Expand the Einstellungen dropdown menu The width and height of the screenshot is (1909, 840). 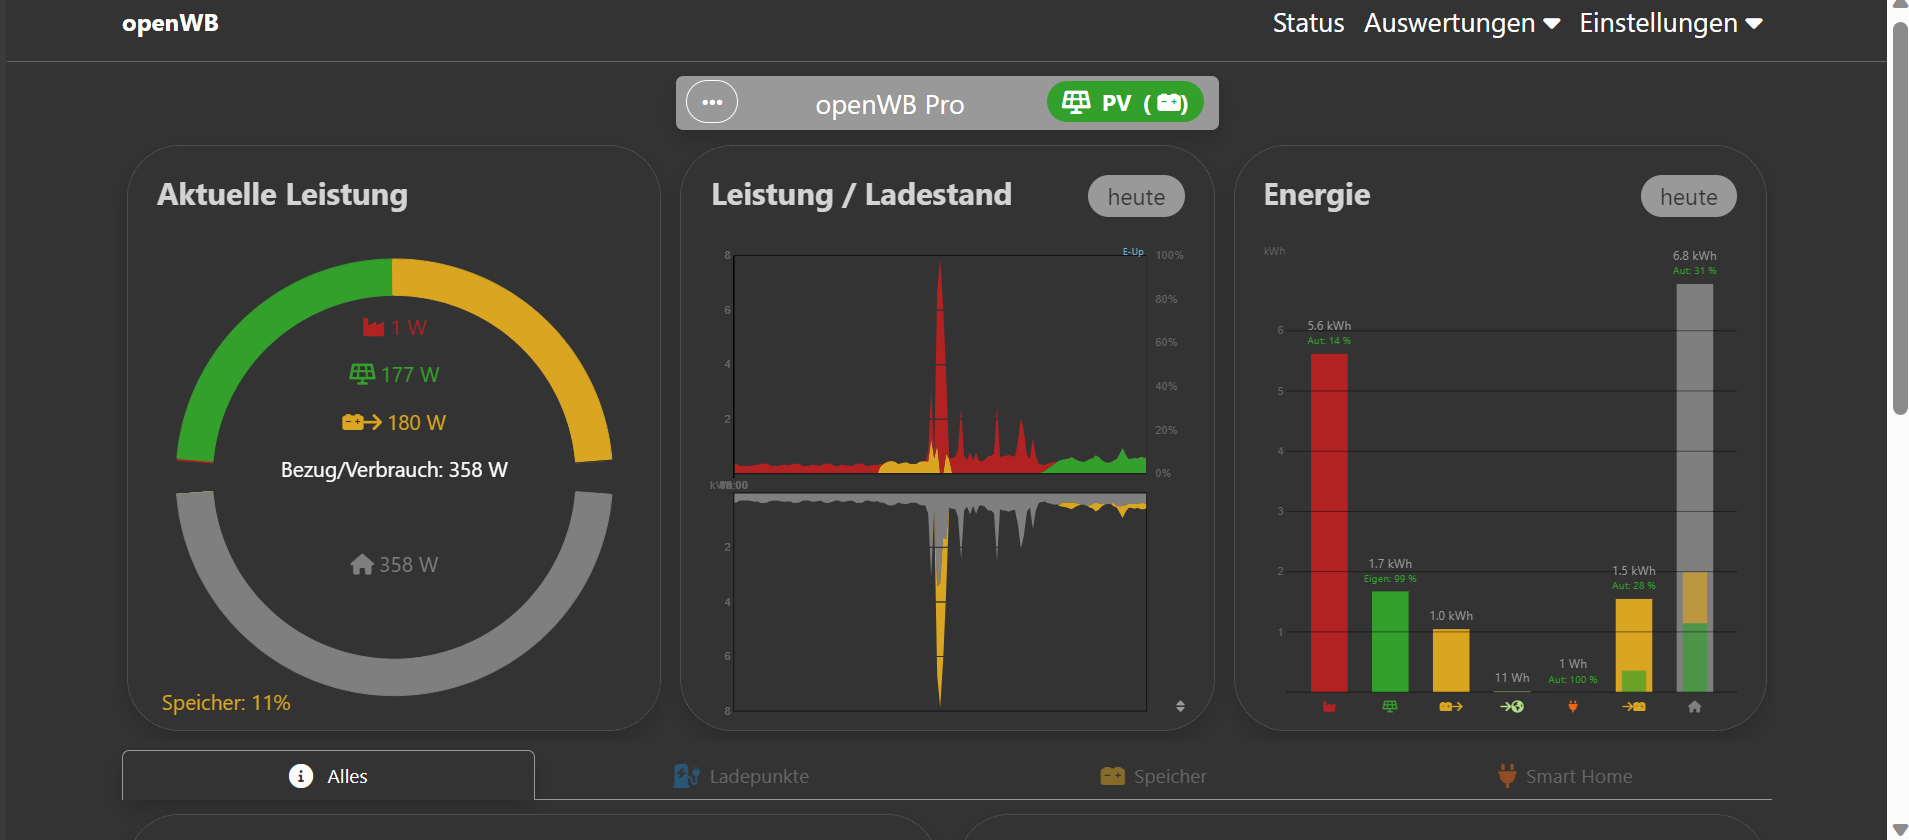[1671, 23]
